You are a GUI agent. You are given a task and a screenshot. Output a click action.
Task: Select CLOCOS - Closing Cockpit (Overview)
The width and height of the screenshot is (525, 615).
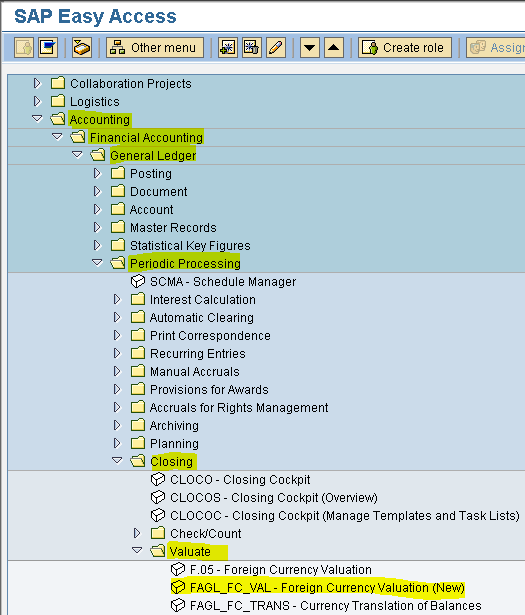[x=274, y=498]
